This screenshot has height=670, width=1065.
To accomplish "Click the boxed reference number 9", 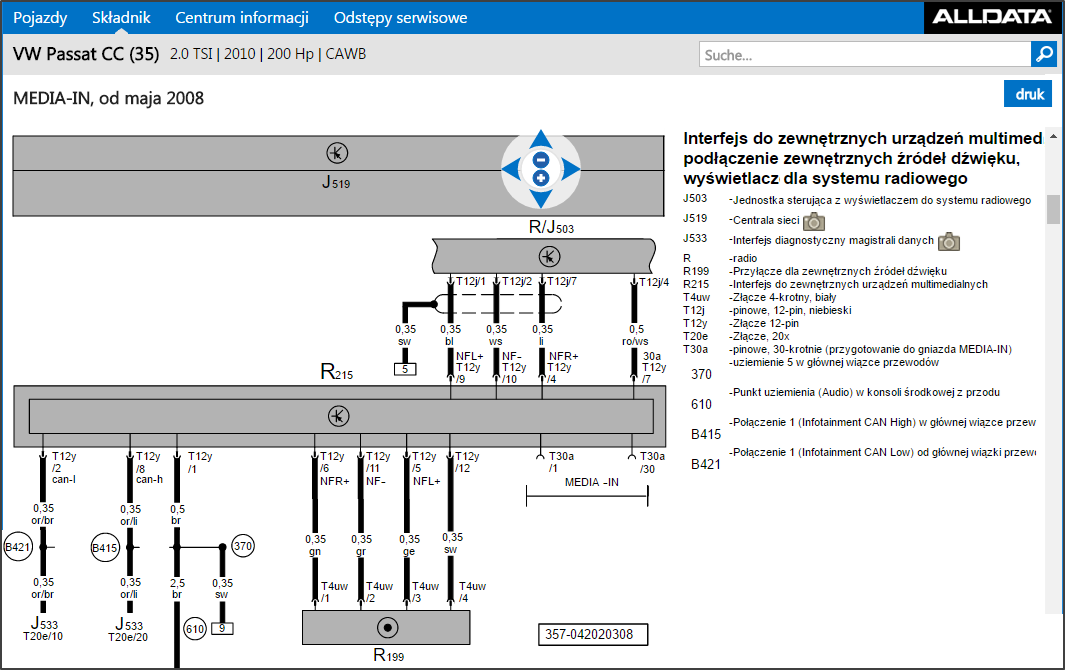I will tap(221, 629).
